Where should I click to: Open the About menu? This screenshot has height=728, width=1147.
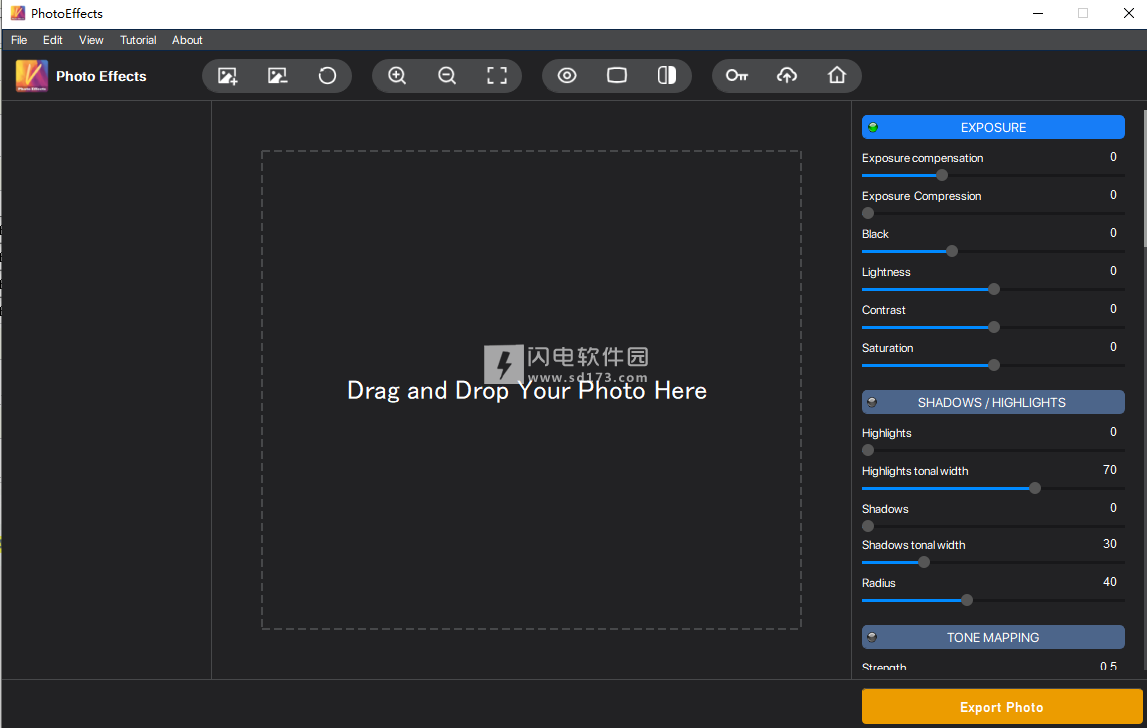187,40
